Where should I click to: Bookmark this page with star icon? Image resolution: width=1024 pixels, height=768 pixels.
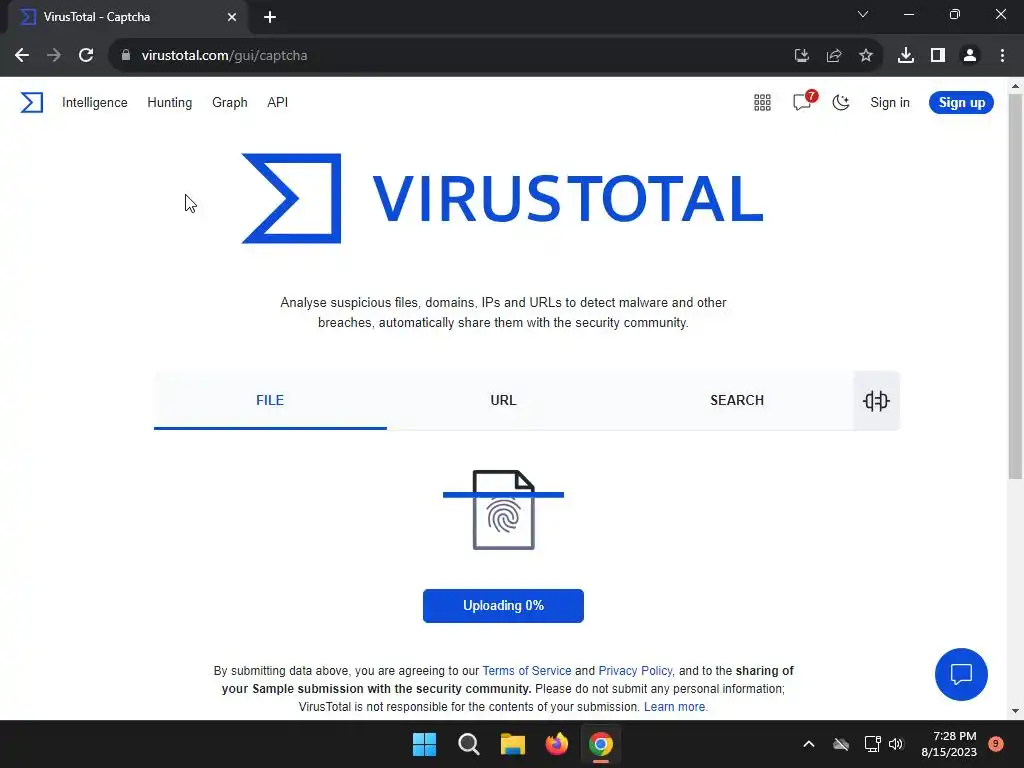point(866,56)
